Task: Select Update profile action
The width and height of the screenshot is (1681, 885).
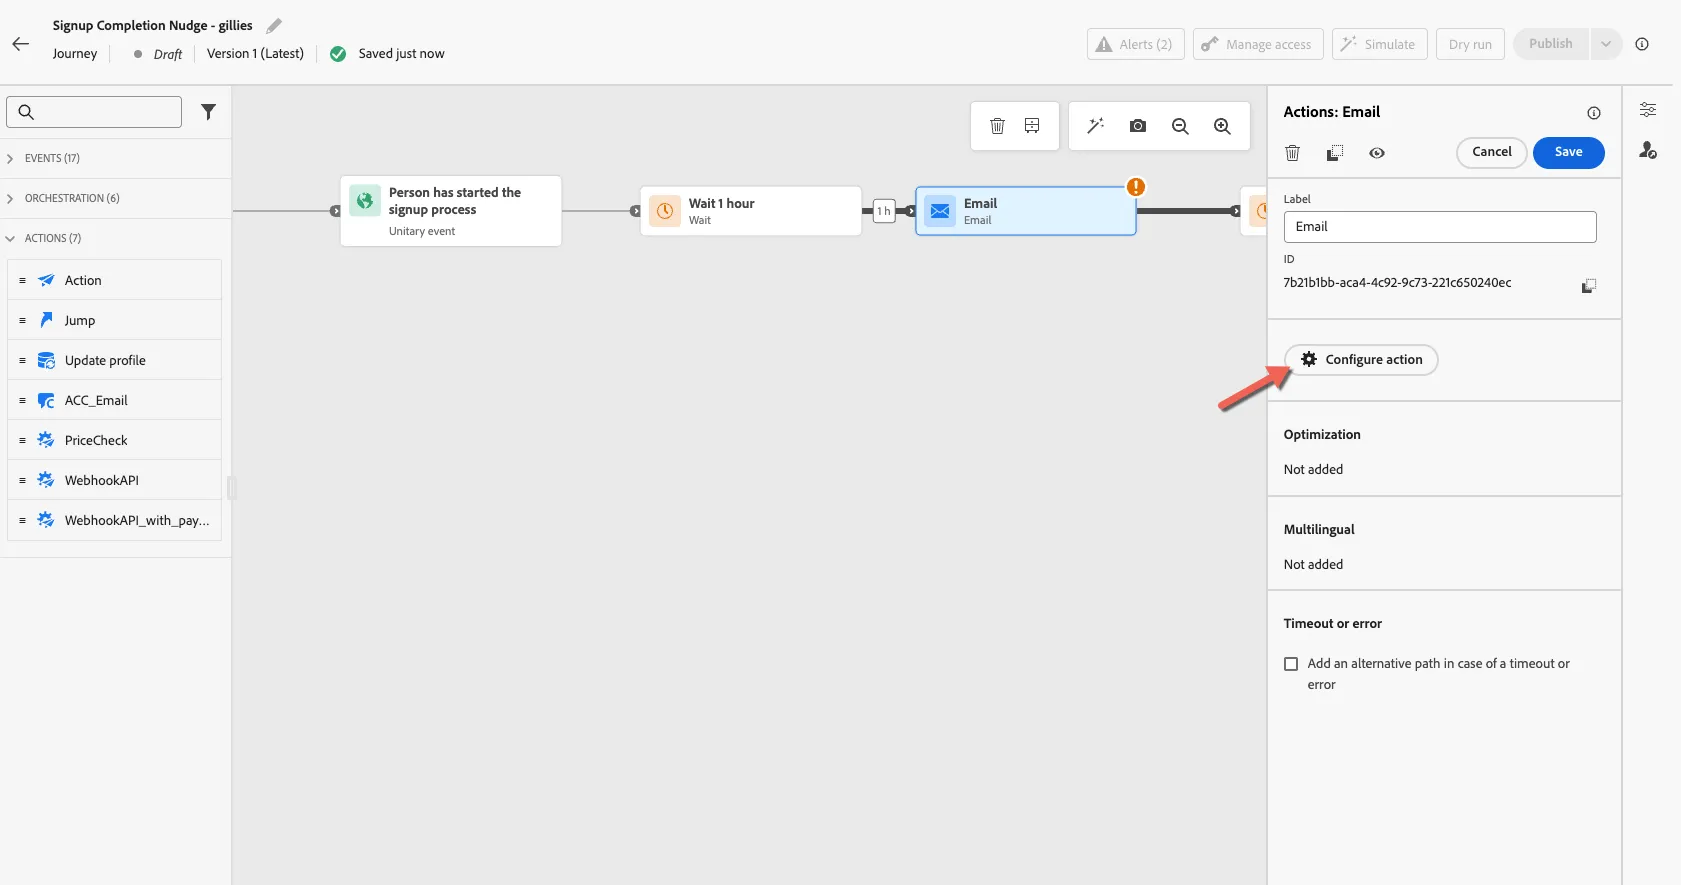Action: point(114,360)
